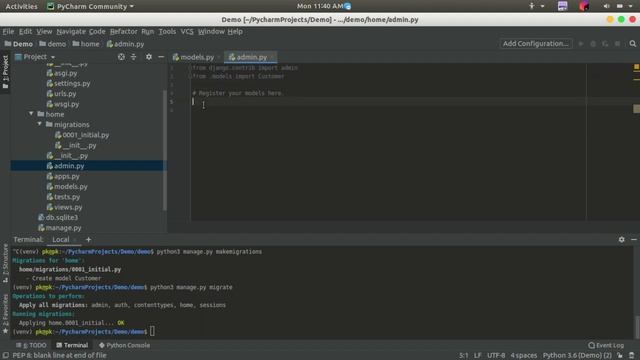Click home breadcrumb in navigation bar
The height and width of the screenshot is (360, 640).
point(86,44)
